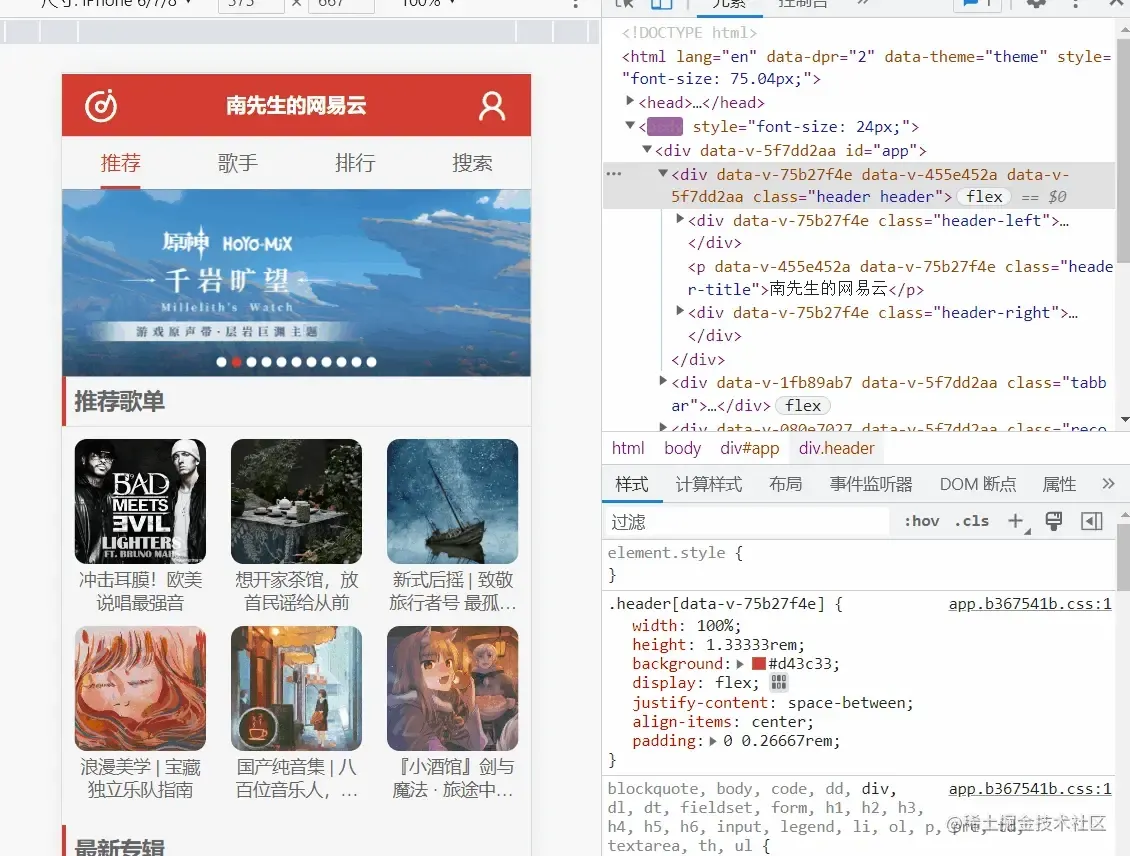Expand the header-left div node
The image size is (1130, 856).
pos(680,219)
